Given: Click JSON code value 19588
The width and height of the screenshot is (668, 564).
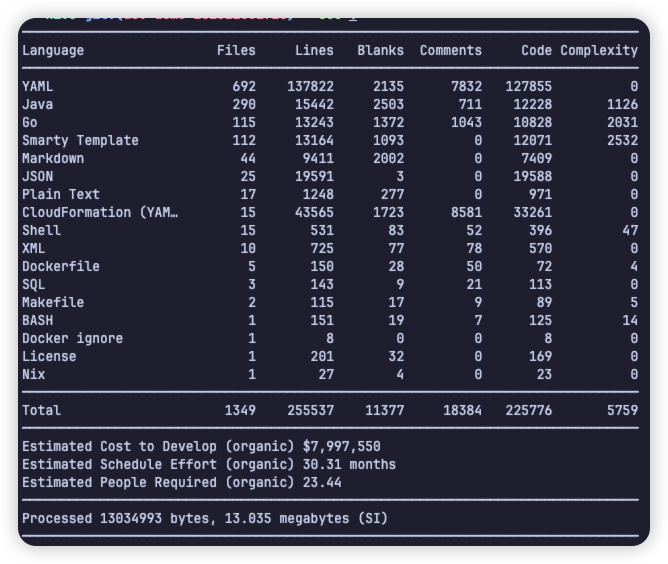Looking at the screenshot, I should pos(533,176).
